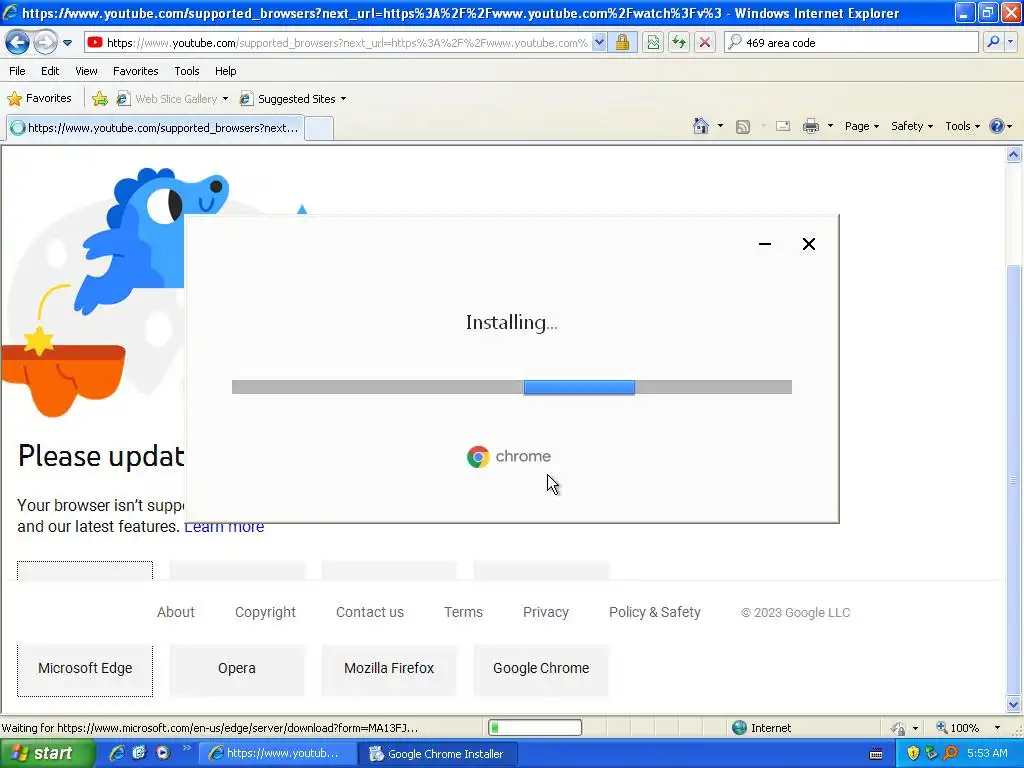Click the Refresh page icon
1024x768 pixels.
coord(679,43)
